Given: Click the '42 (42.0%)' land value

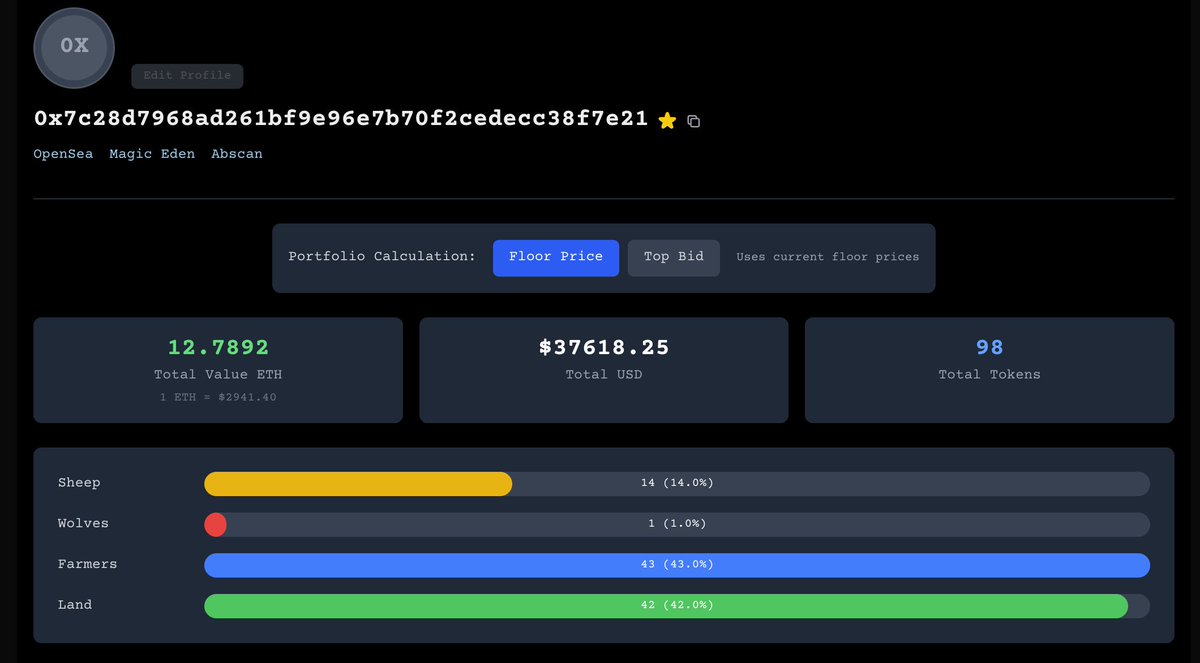Looking at the screenshot, I should pos(677,606).
